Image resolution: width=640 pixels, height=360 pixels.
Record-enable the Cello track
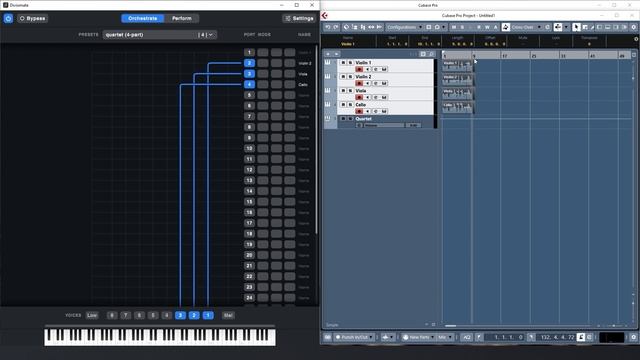(359, 111)
